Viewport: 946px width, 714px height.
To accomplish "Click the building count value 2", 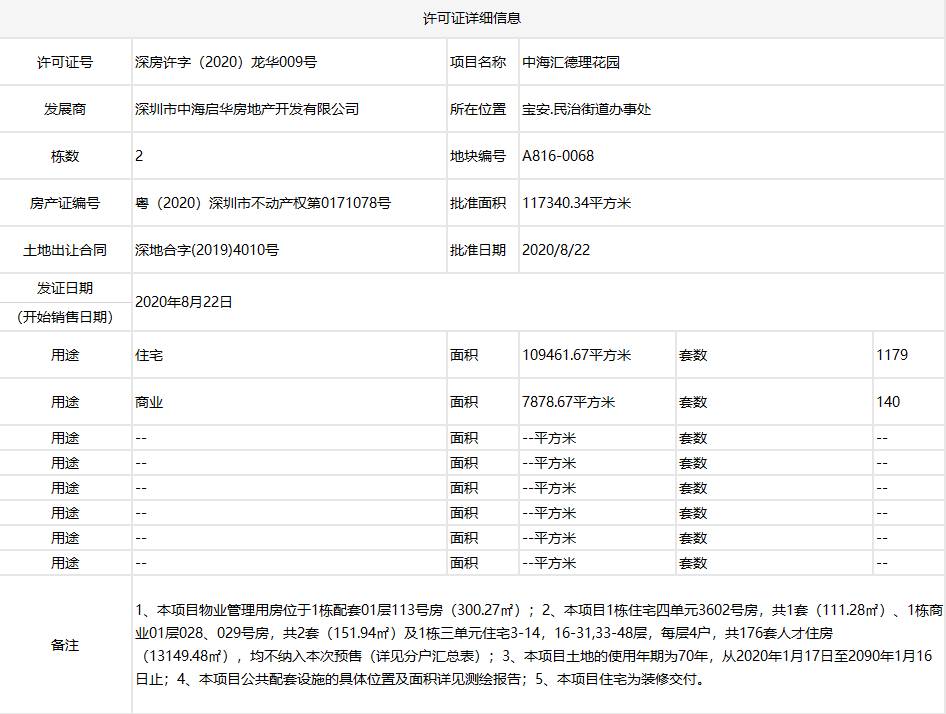I will (139, 155).
